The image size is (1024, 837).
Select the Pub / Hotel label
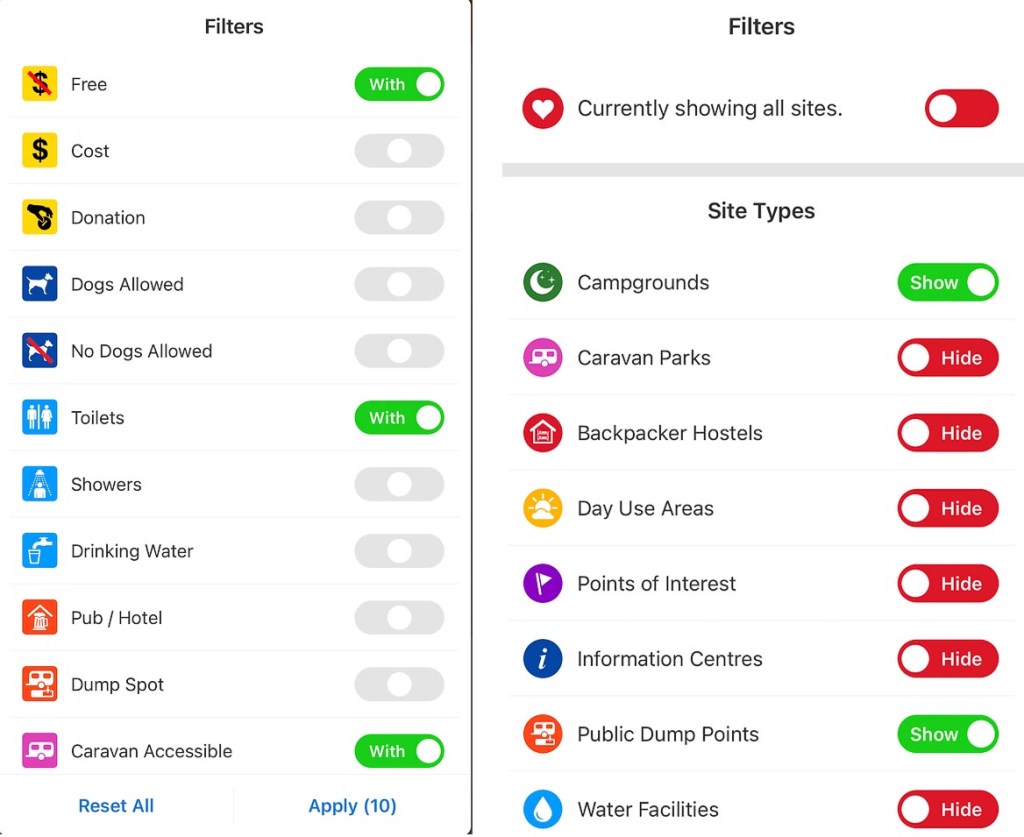[x=116, y=618]
